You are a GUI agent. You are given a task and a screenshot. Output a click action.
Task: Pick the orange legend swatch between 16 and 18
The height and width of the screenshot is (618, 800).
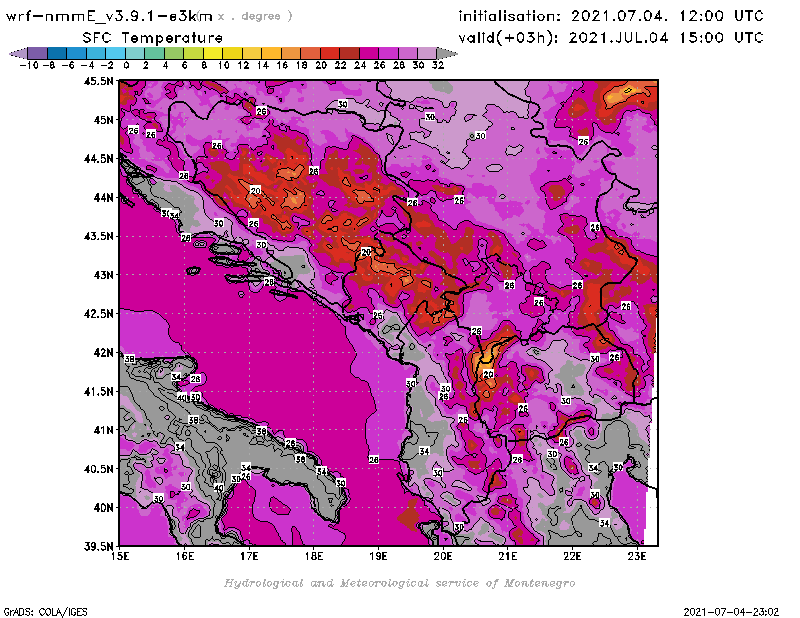coord(291,53)
